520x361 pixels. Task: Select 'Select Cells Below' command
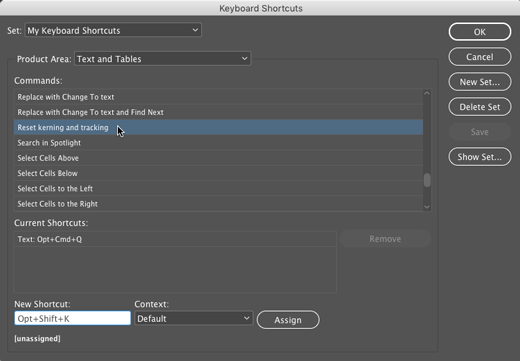coord(219,173)
